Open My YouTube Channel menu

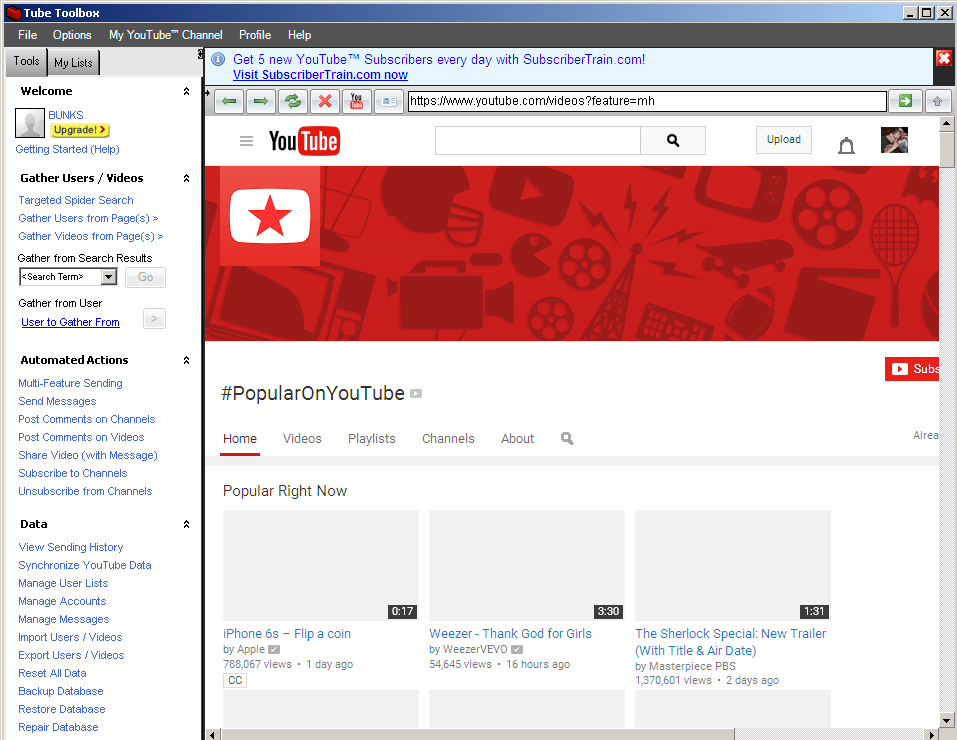tap(165, 35)
